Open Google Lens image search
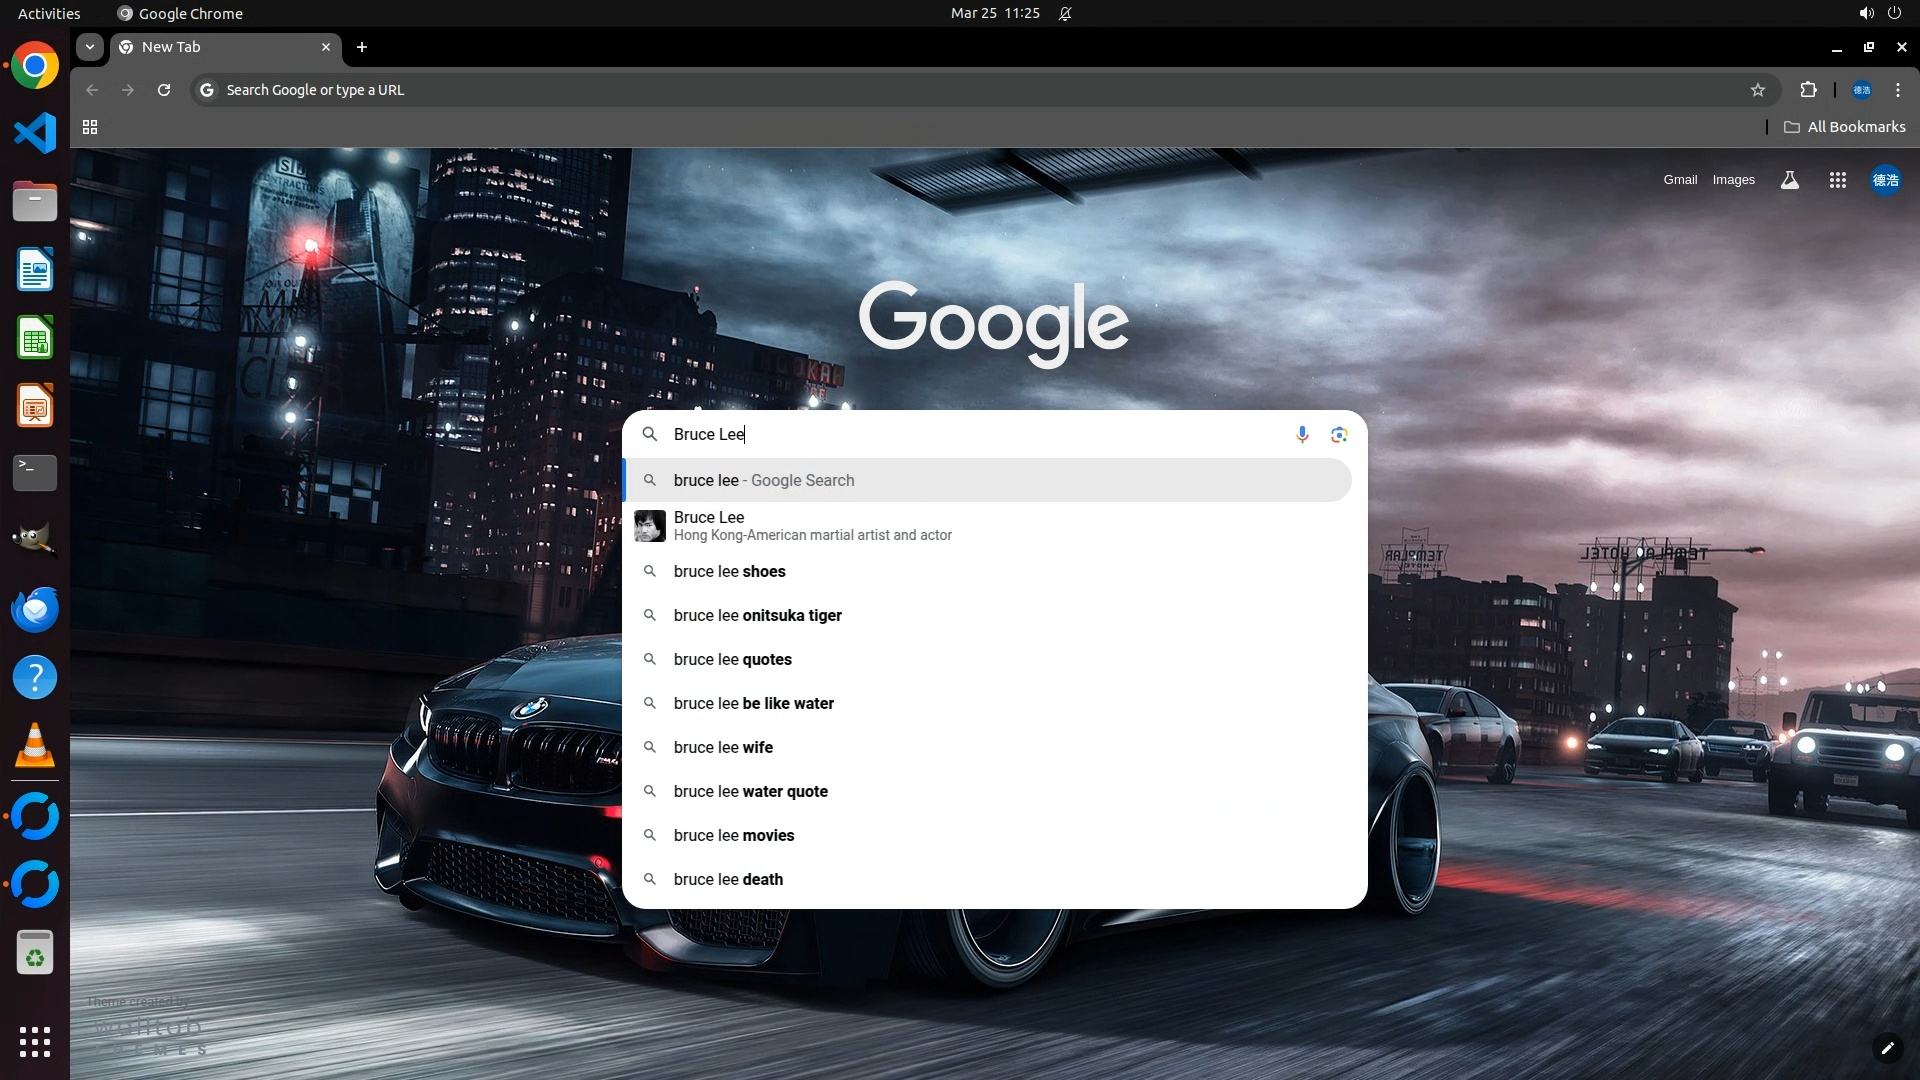The image size is (1920, 1080). [x=1339, y=434]
